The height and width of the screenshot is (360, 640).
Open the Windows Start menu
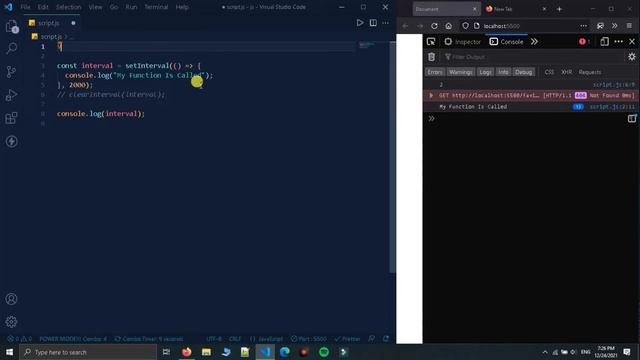(x=9, y=352)
